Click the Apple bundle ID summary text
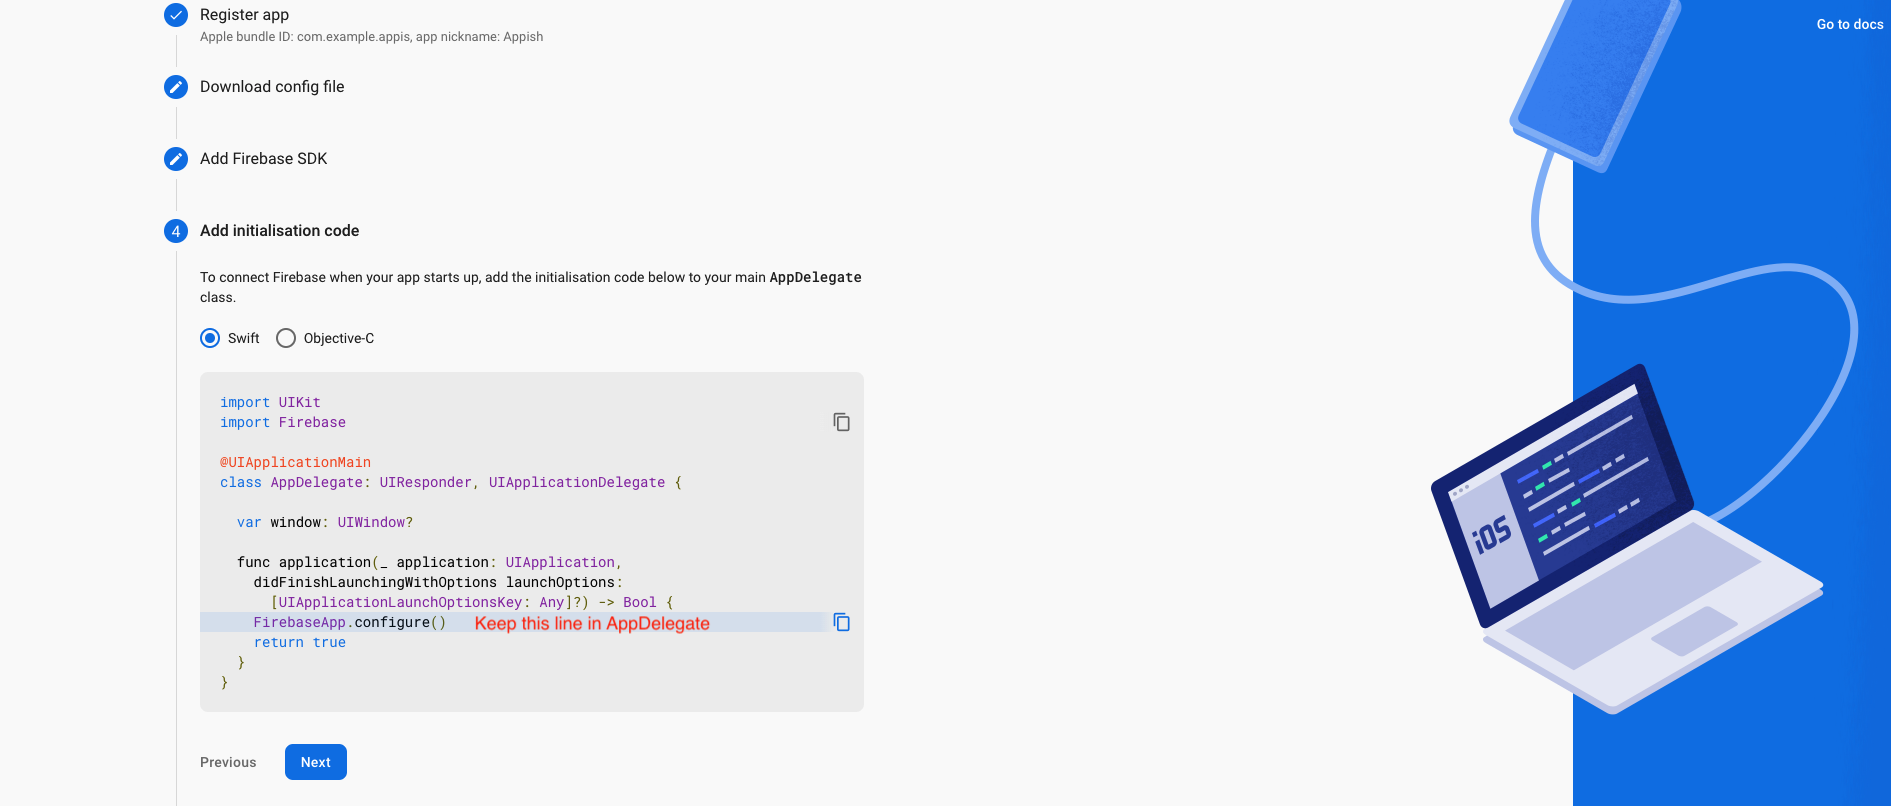The image size is (1891, 806). coord(371,37)
